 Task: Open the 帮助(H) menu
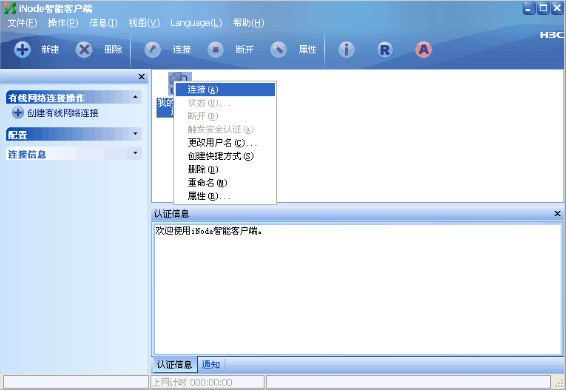(x=248, y=23)
